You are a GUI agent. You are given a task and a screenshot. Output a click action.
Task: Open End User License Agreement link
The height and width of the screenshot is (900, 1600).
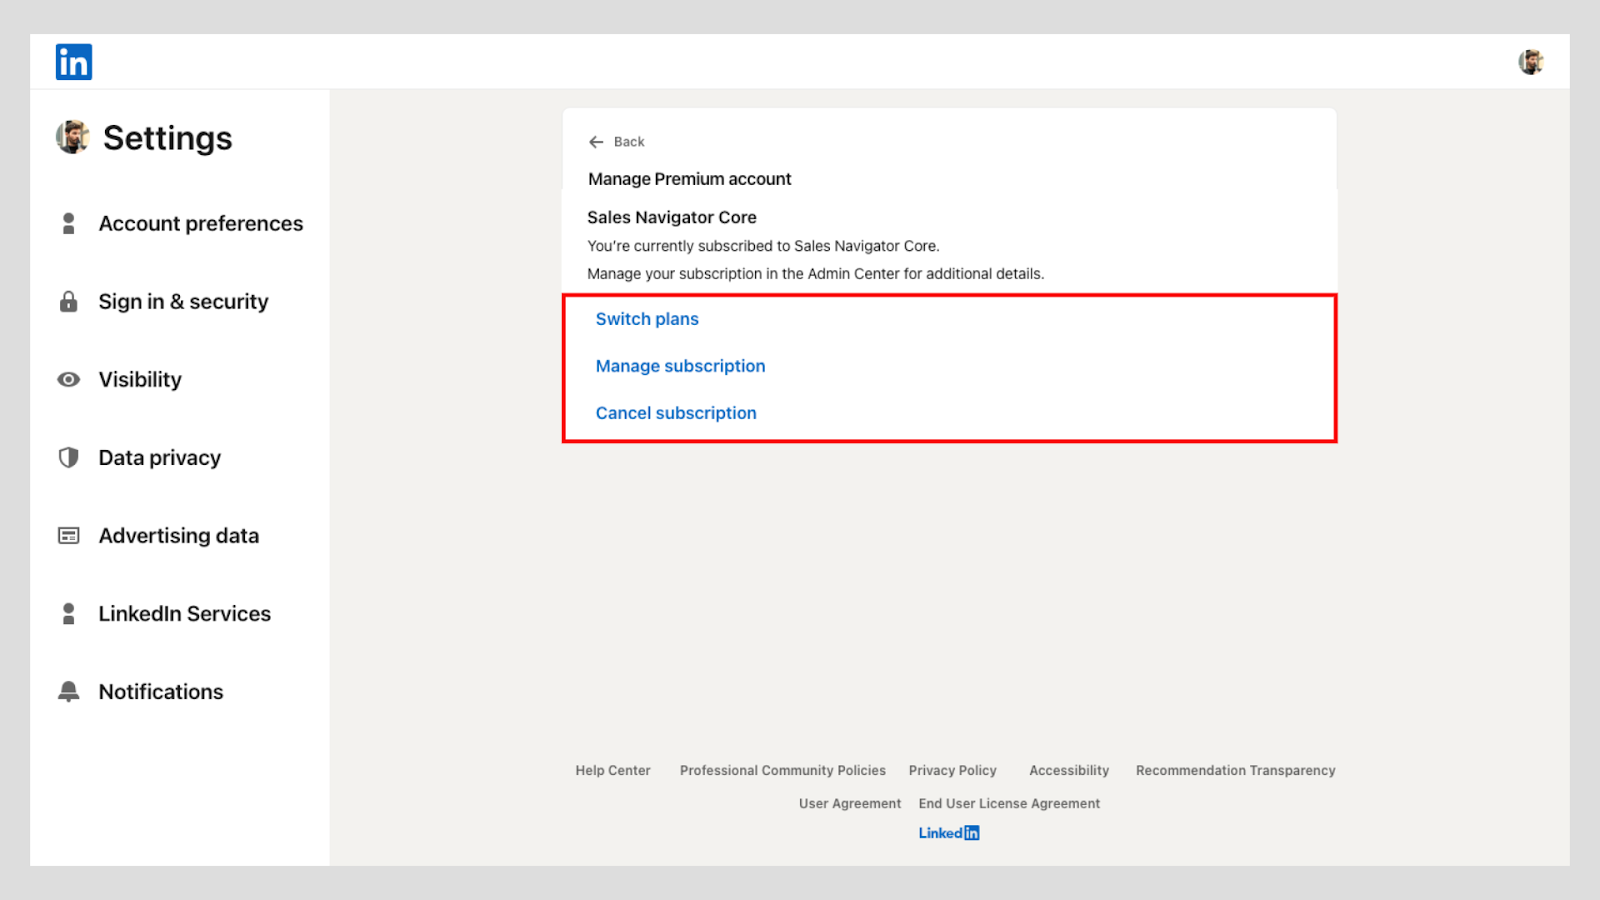(x=1009, y=804)
